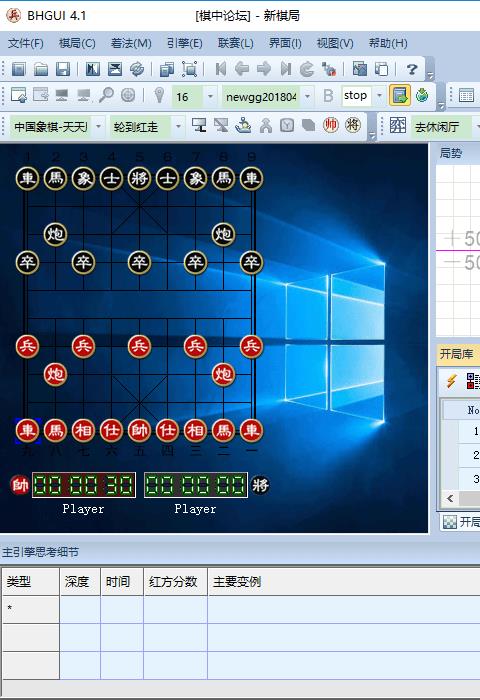Viewport: 480px width, 700px height.
Task: Open the 轮到红走 turn dropdown
Action: tap(179, 127)
